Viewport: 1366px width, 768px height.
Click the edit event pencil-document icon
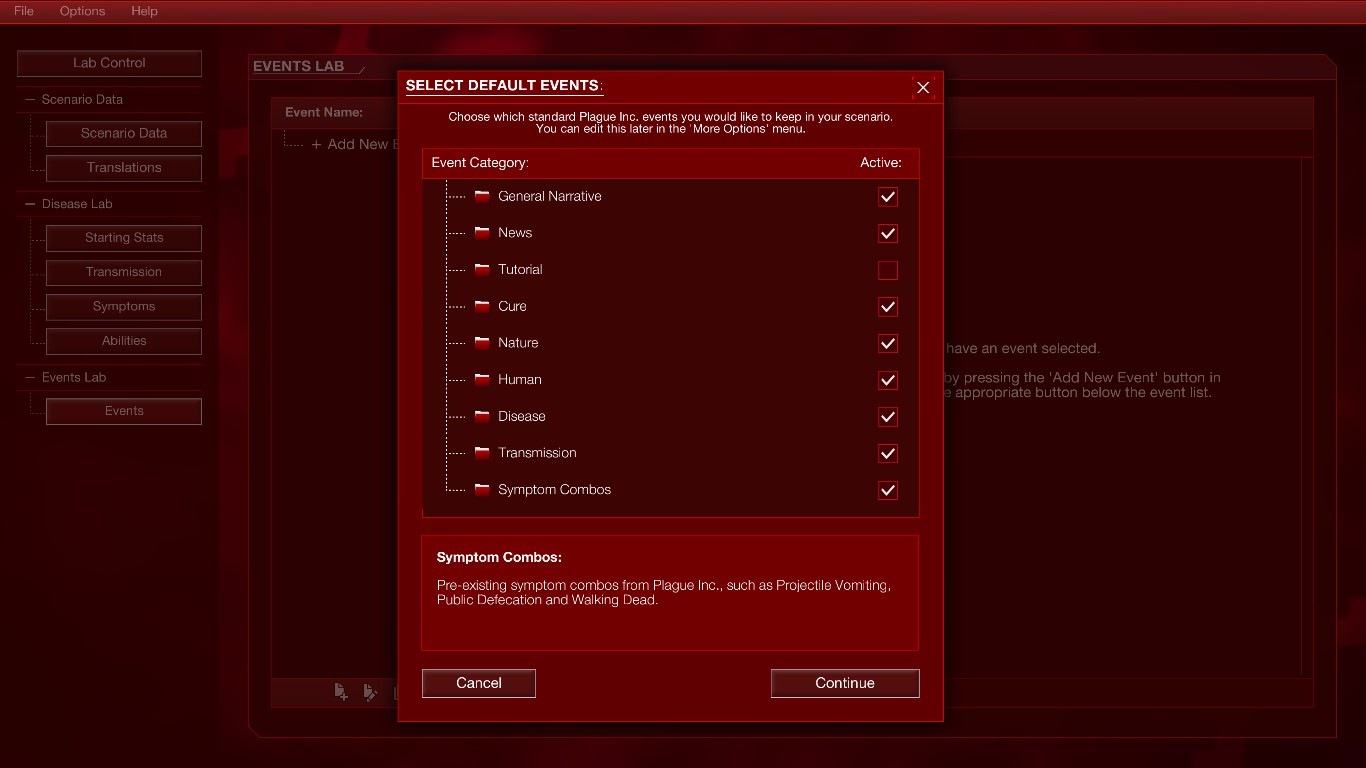coord(370,692)
